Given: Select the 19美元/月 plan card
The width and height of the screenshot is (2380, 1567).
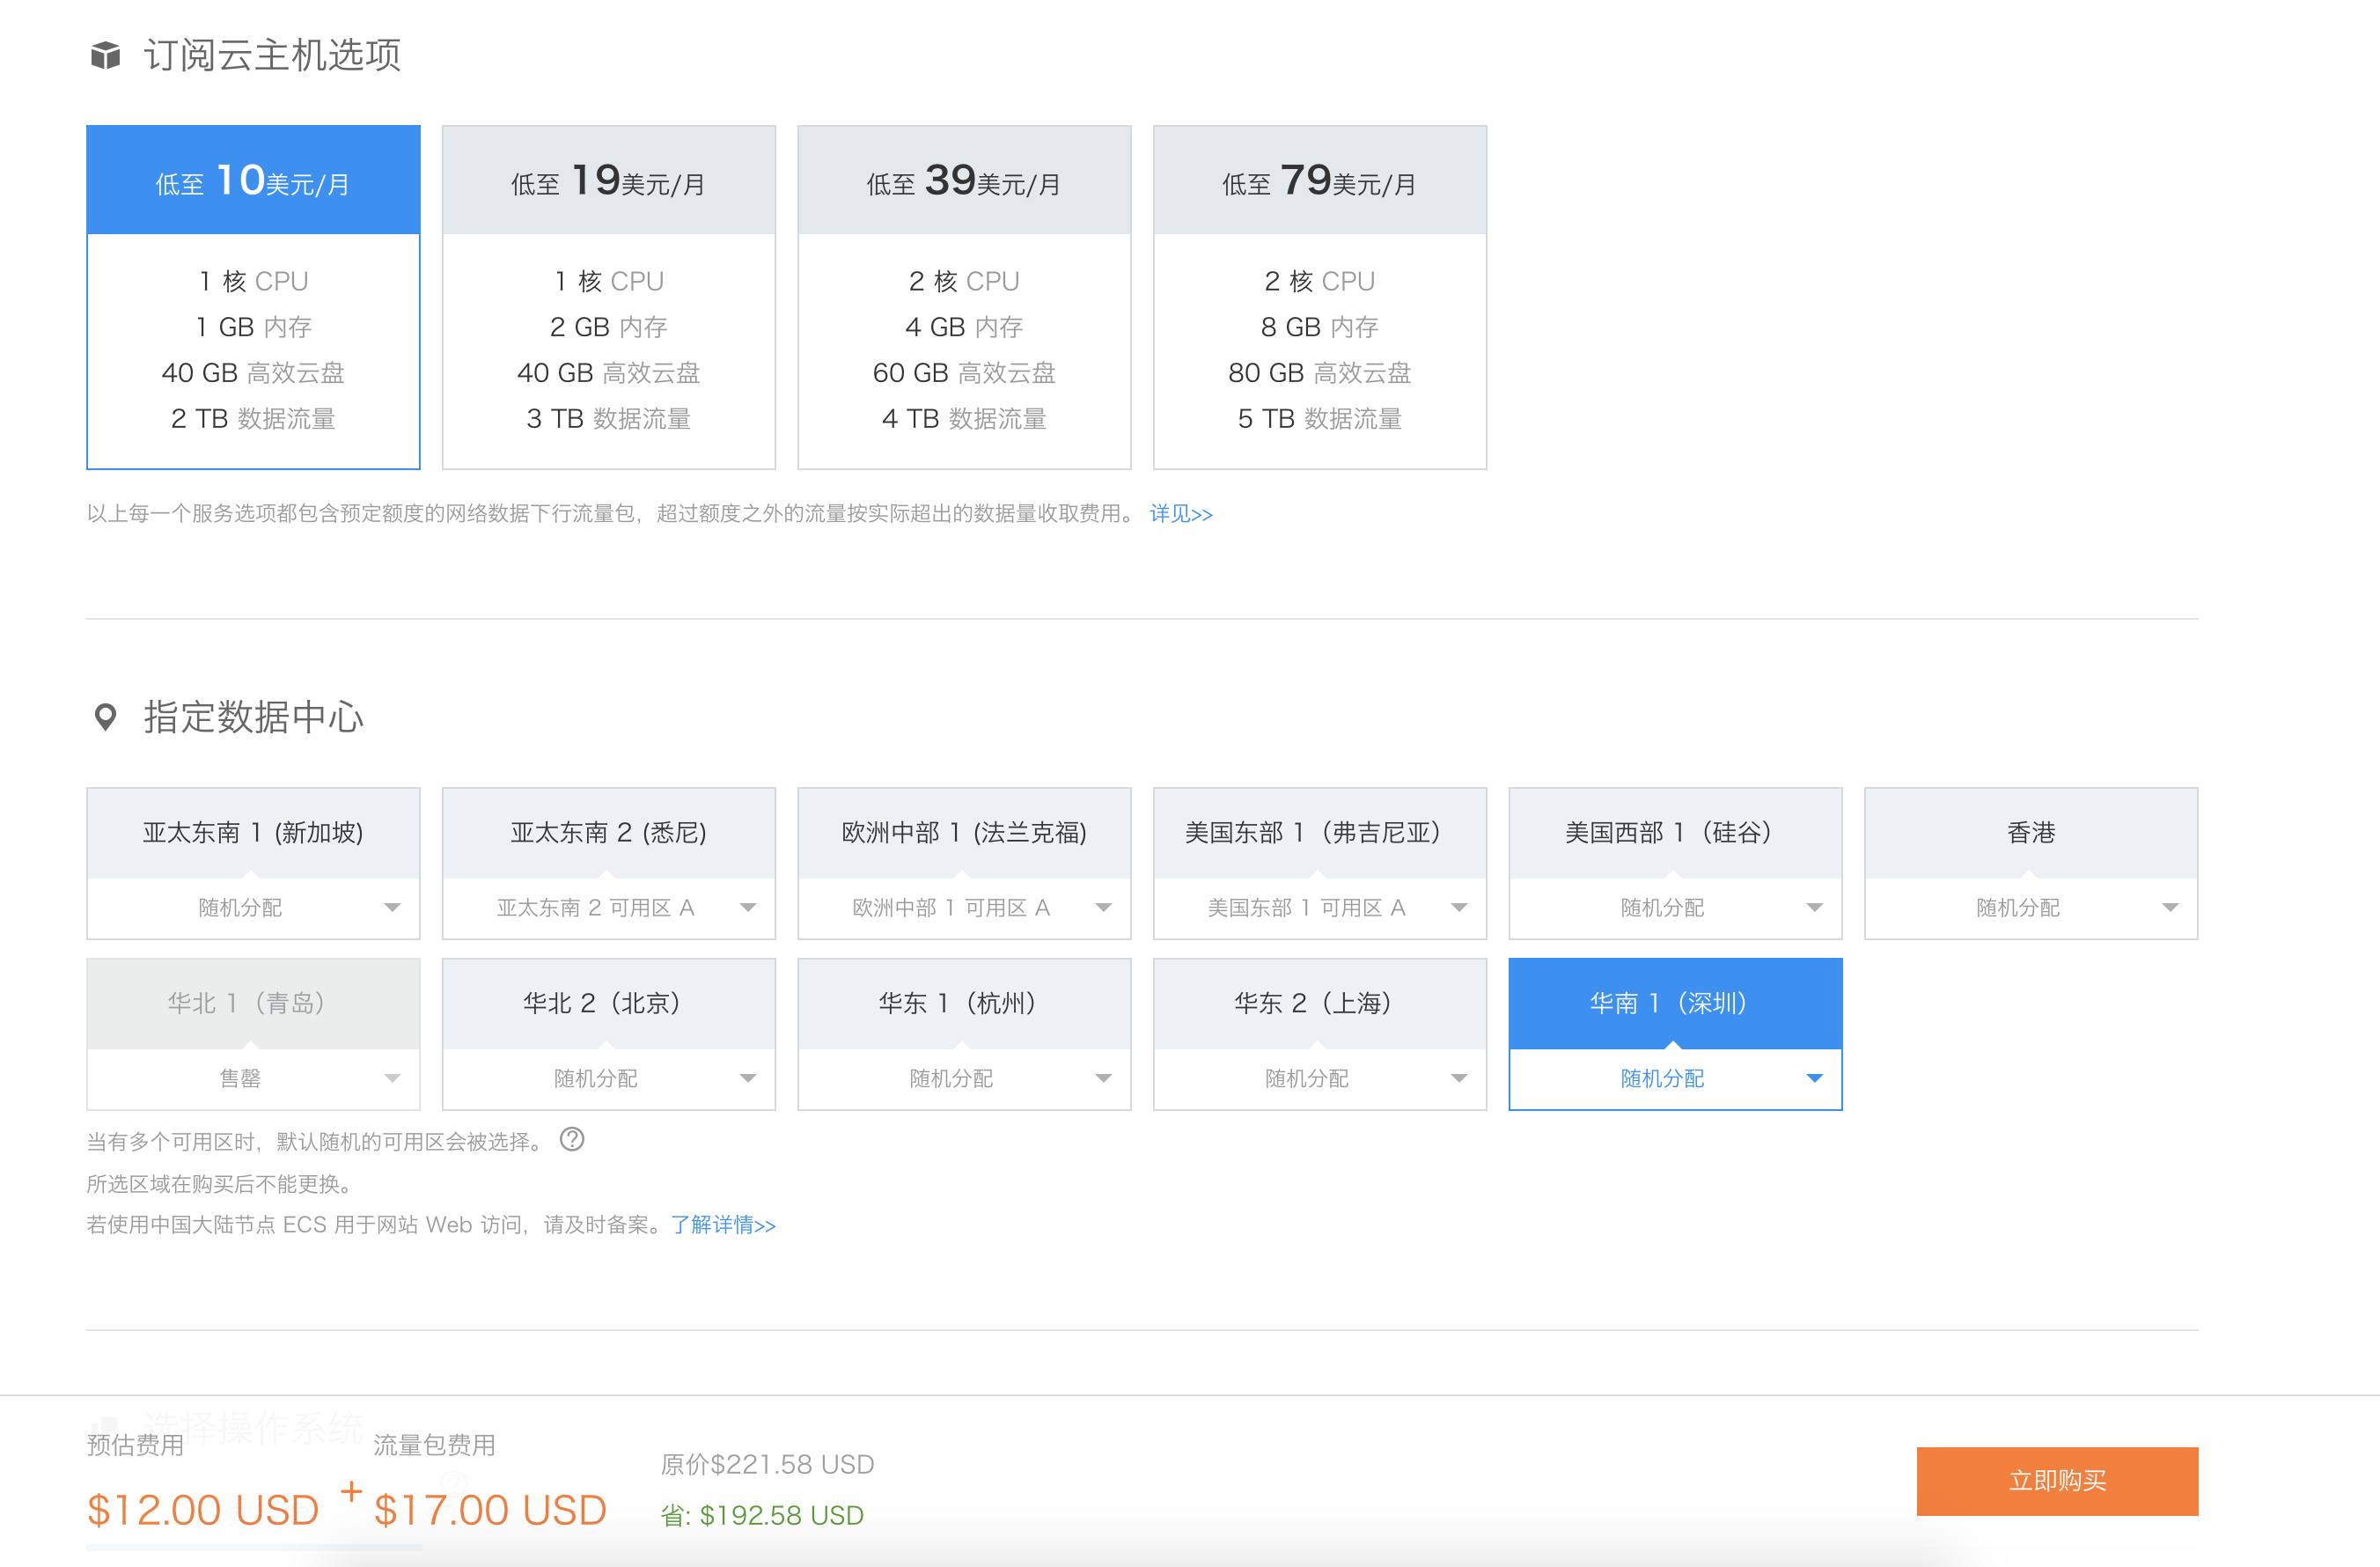Looking at the screenshot, I should pos(608,297).
